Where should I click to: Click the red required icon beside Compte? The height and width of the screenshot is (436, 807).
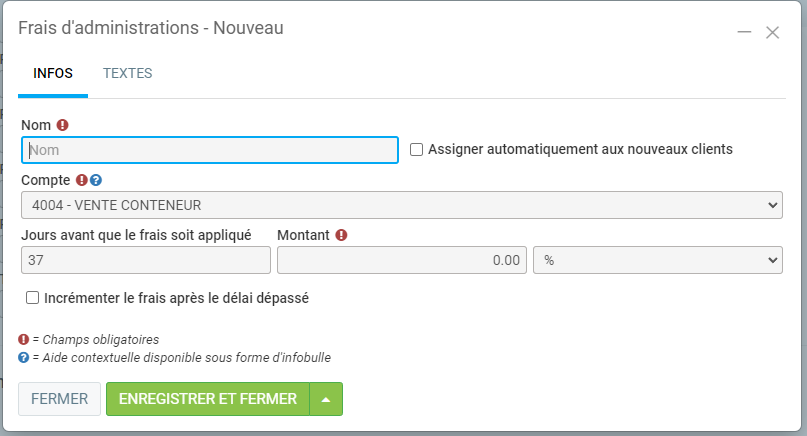coord(82,181)
